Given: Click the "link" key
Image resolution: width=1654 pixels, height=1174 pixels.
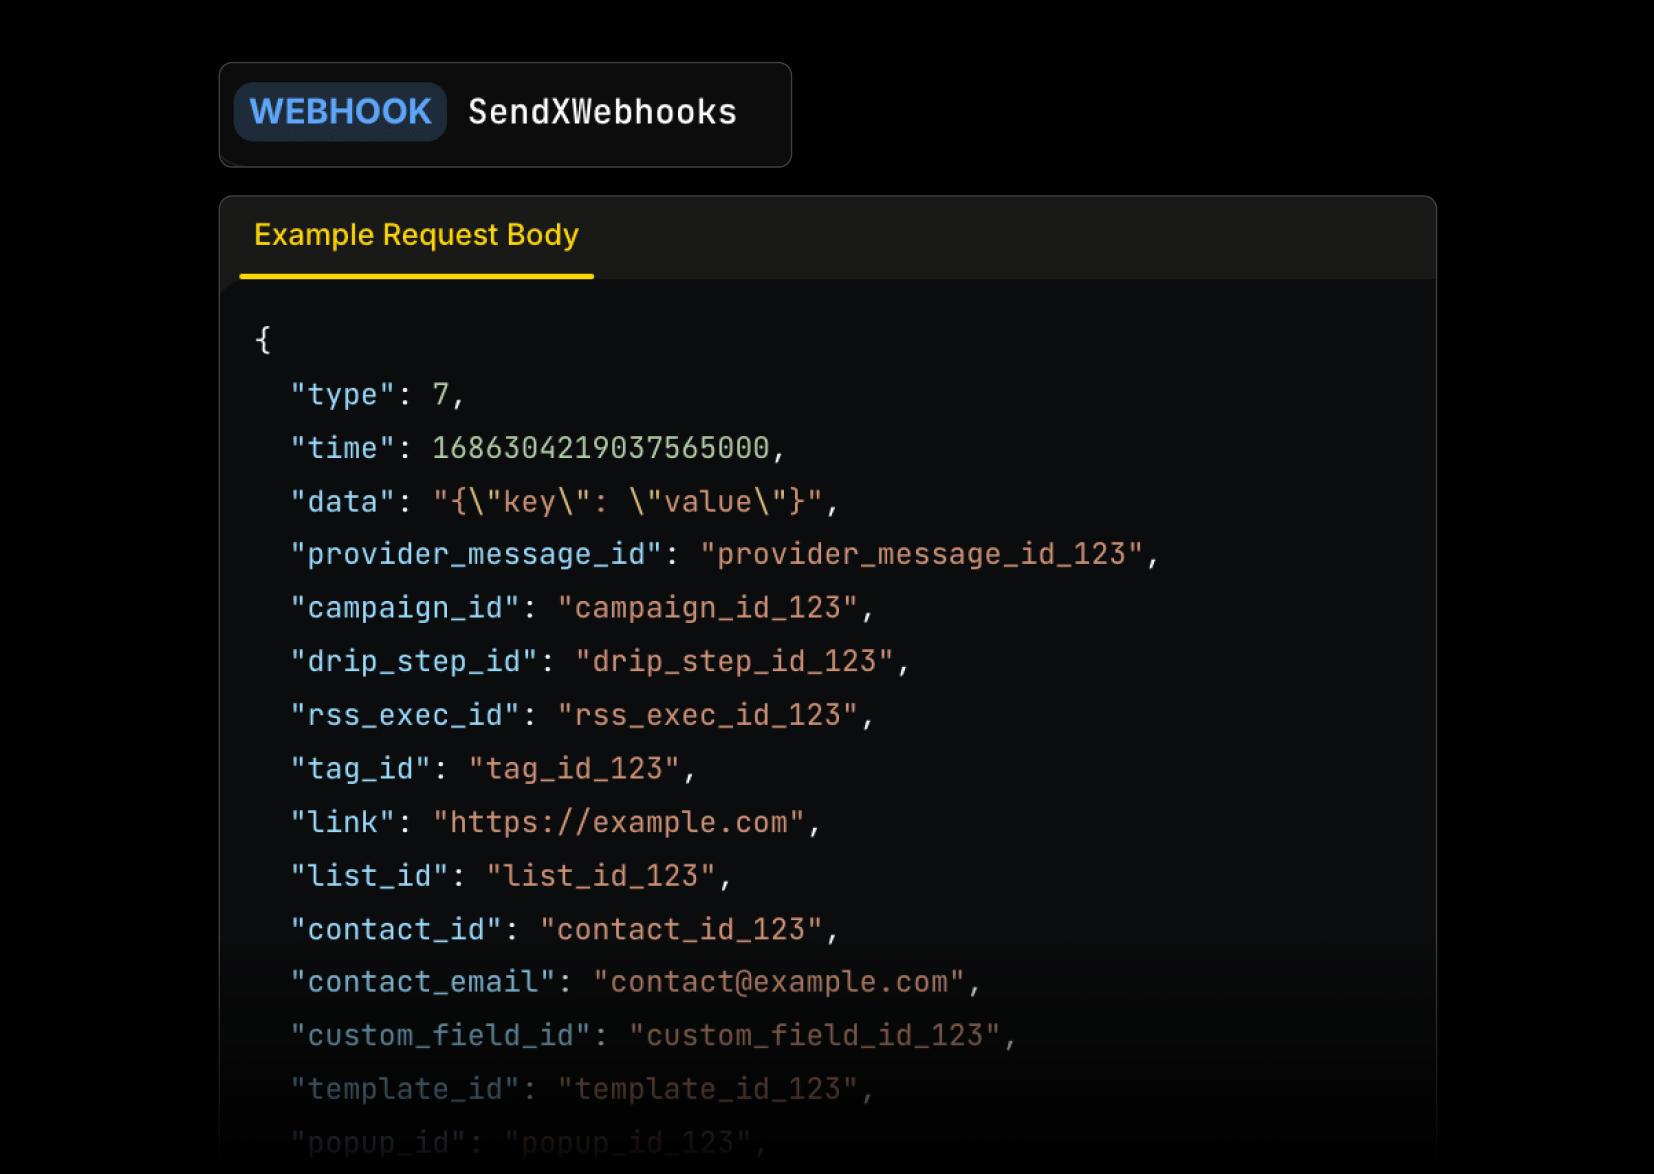Looking at the screenshot, I should [343, 822].
